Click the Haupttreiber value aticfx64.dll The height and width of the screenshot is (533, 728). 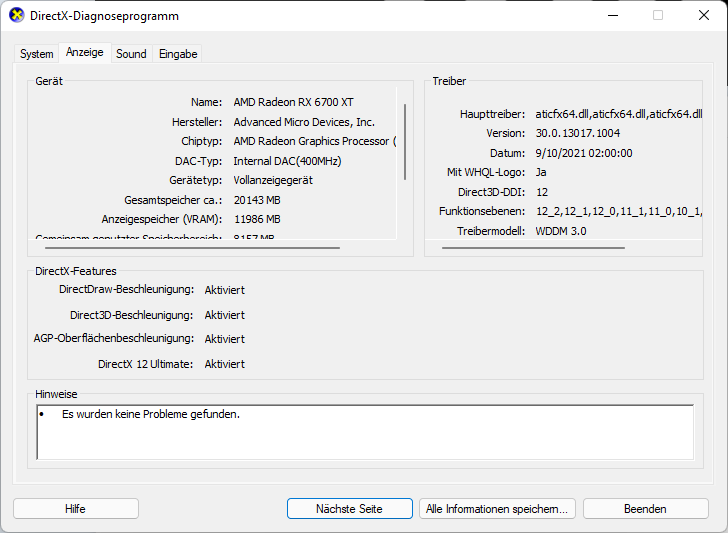[x=618, y=114]
